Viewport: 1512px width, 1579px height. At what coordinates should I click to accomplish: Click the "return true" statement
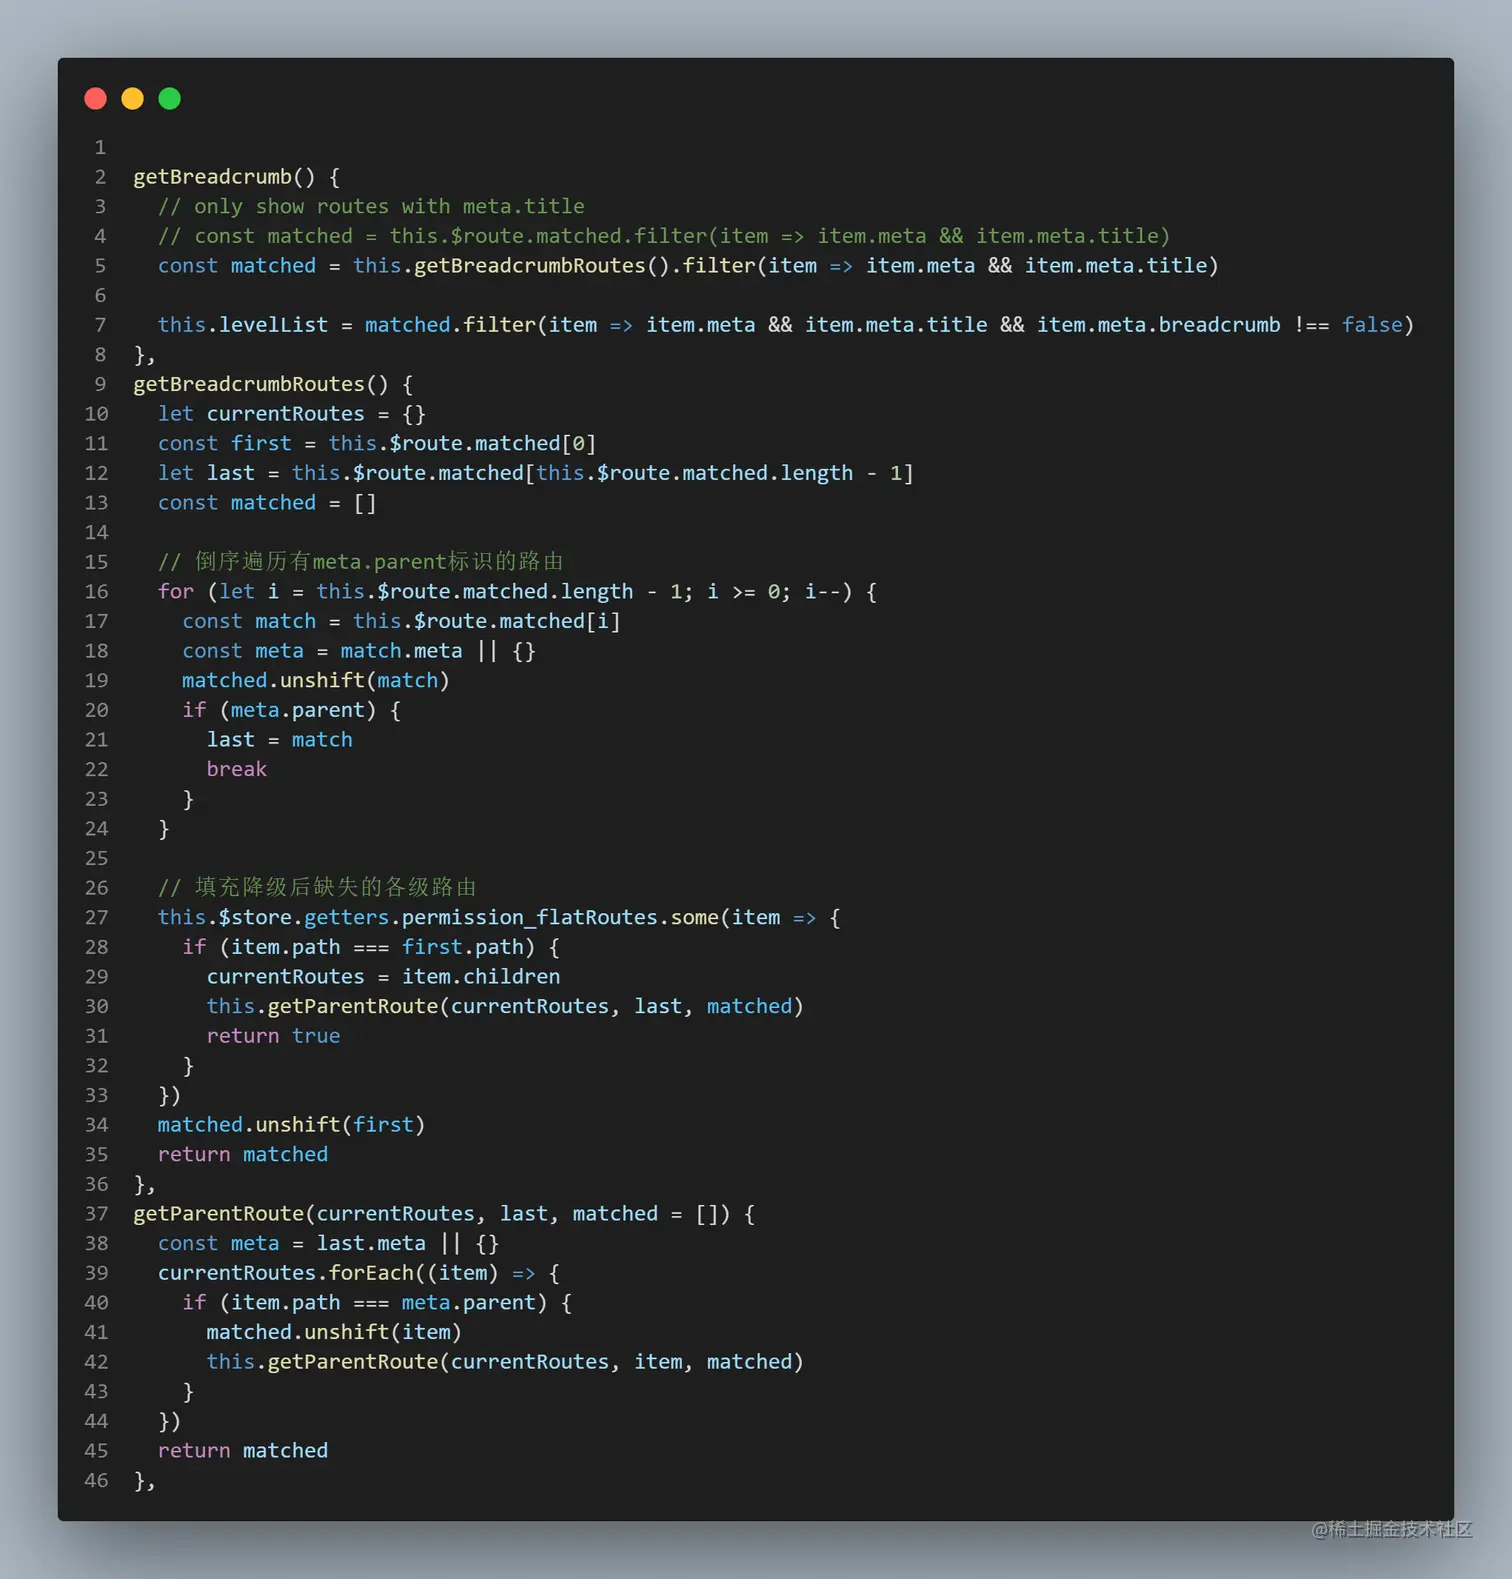point(274,1036)
